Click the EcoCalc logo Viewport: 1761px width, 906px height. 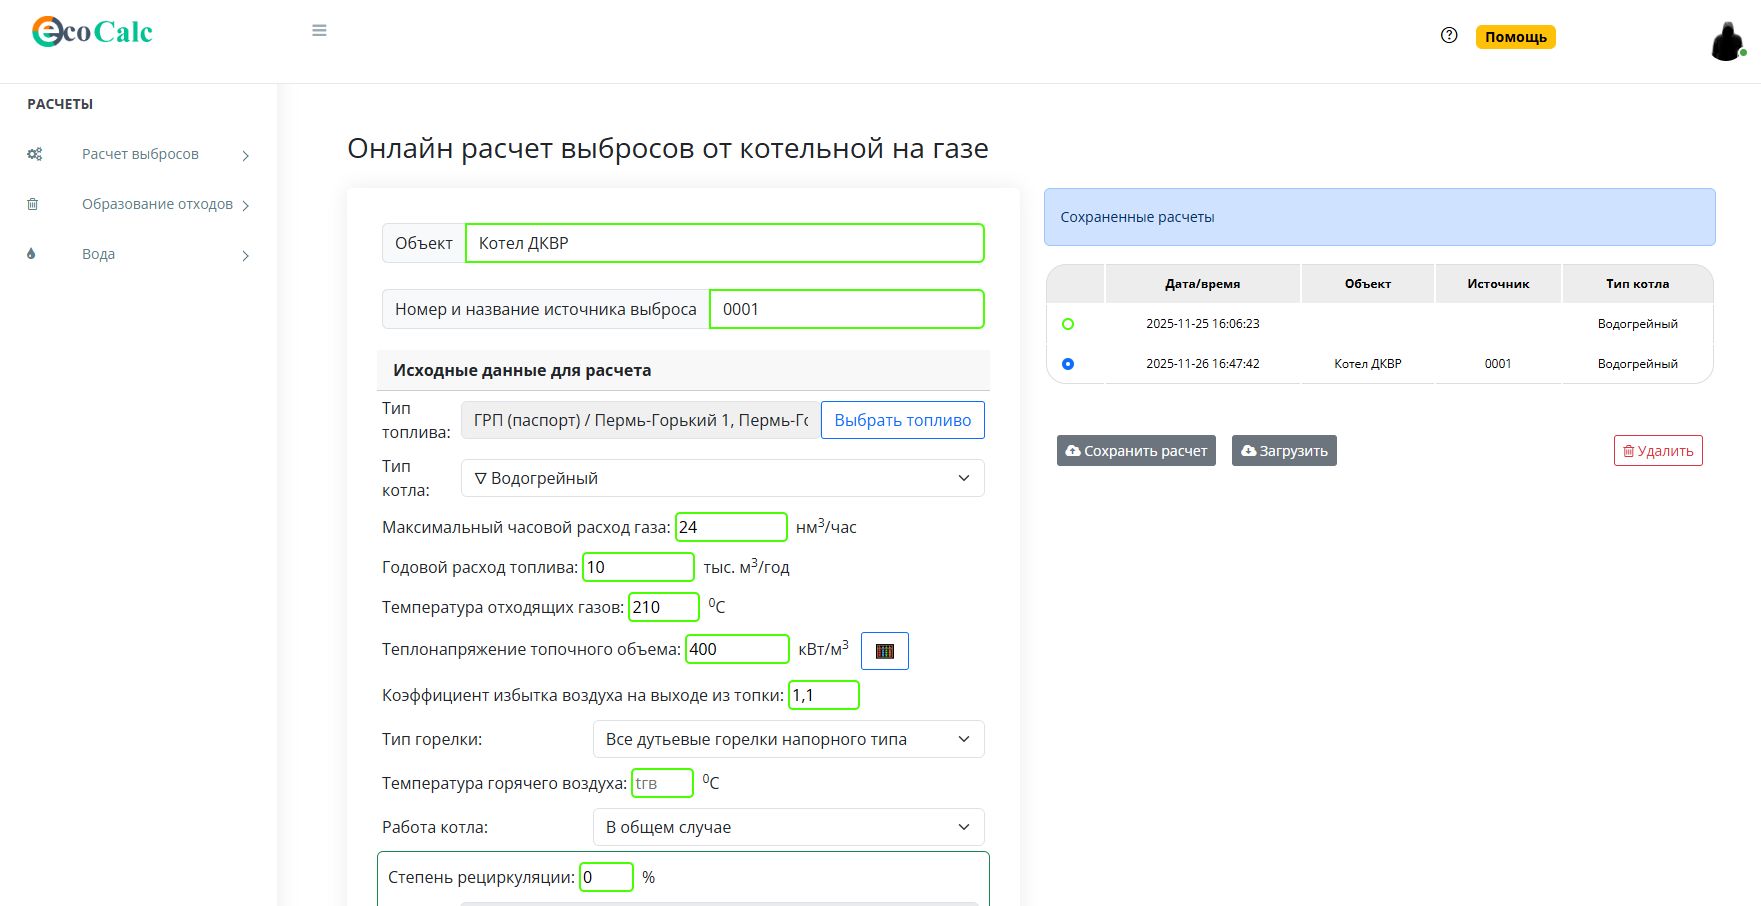[92, 32]
